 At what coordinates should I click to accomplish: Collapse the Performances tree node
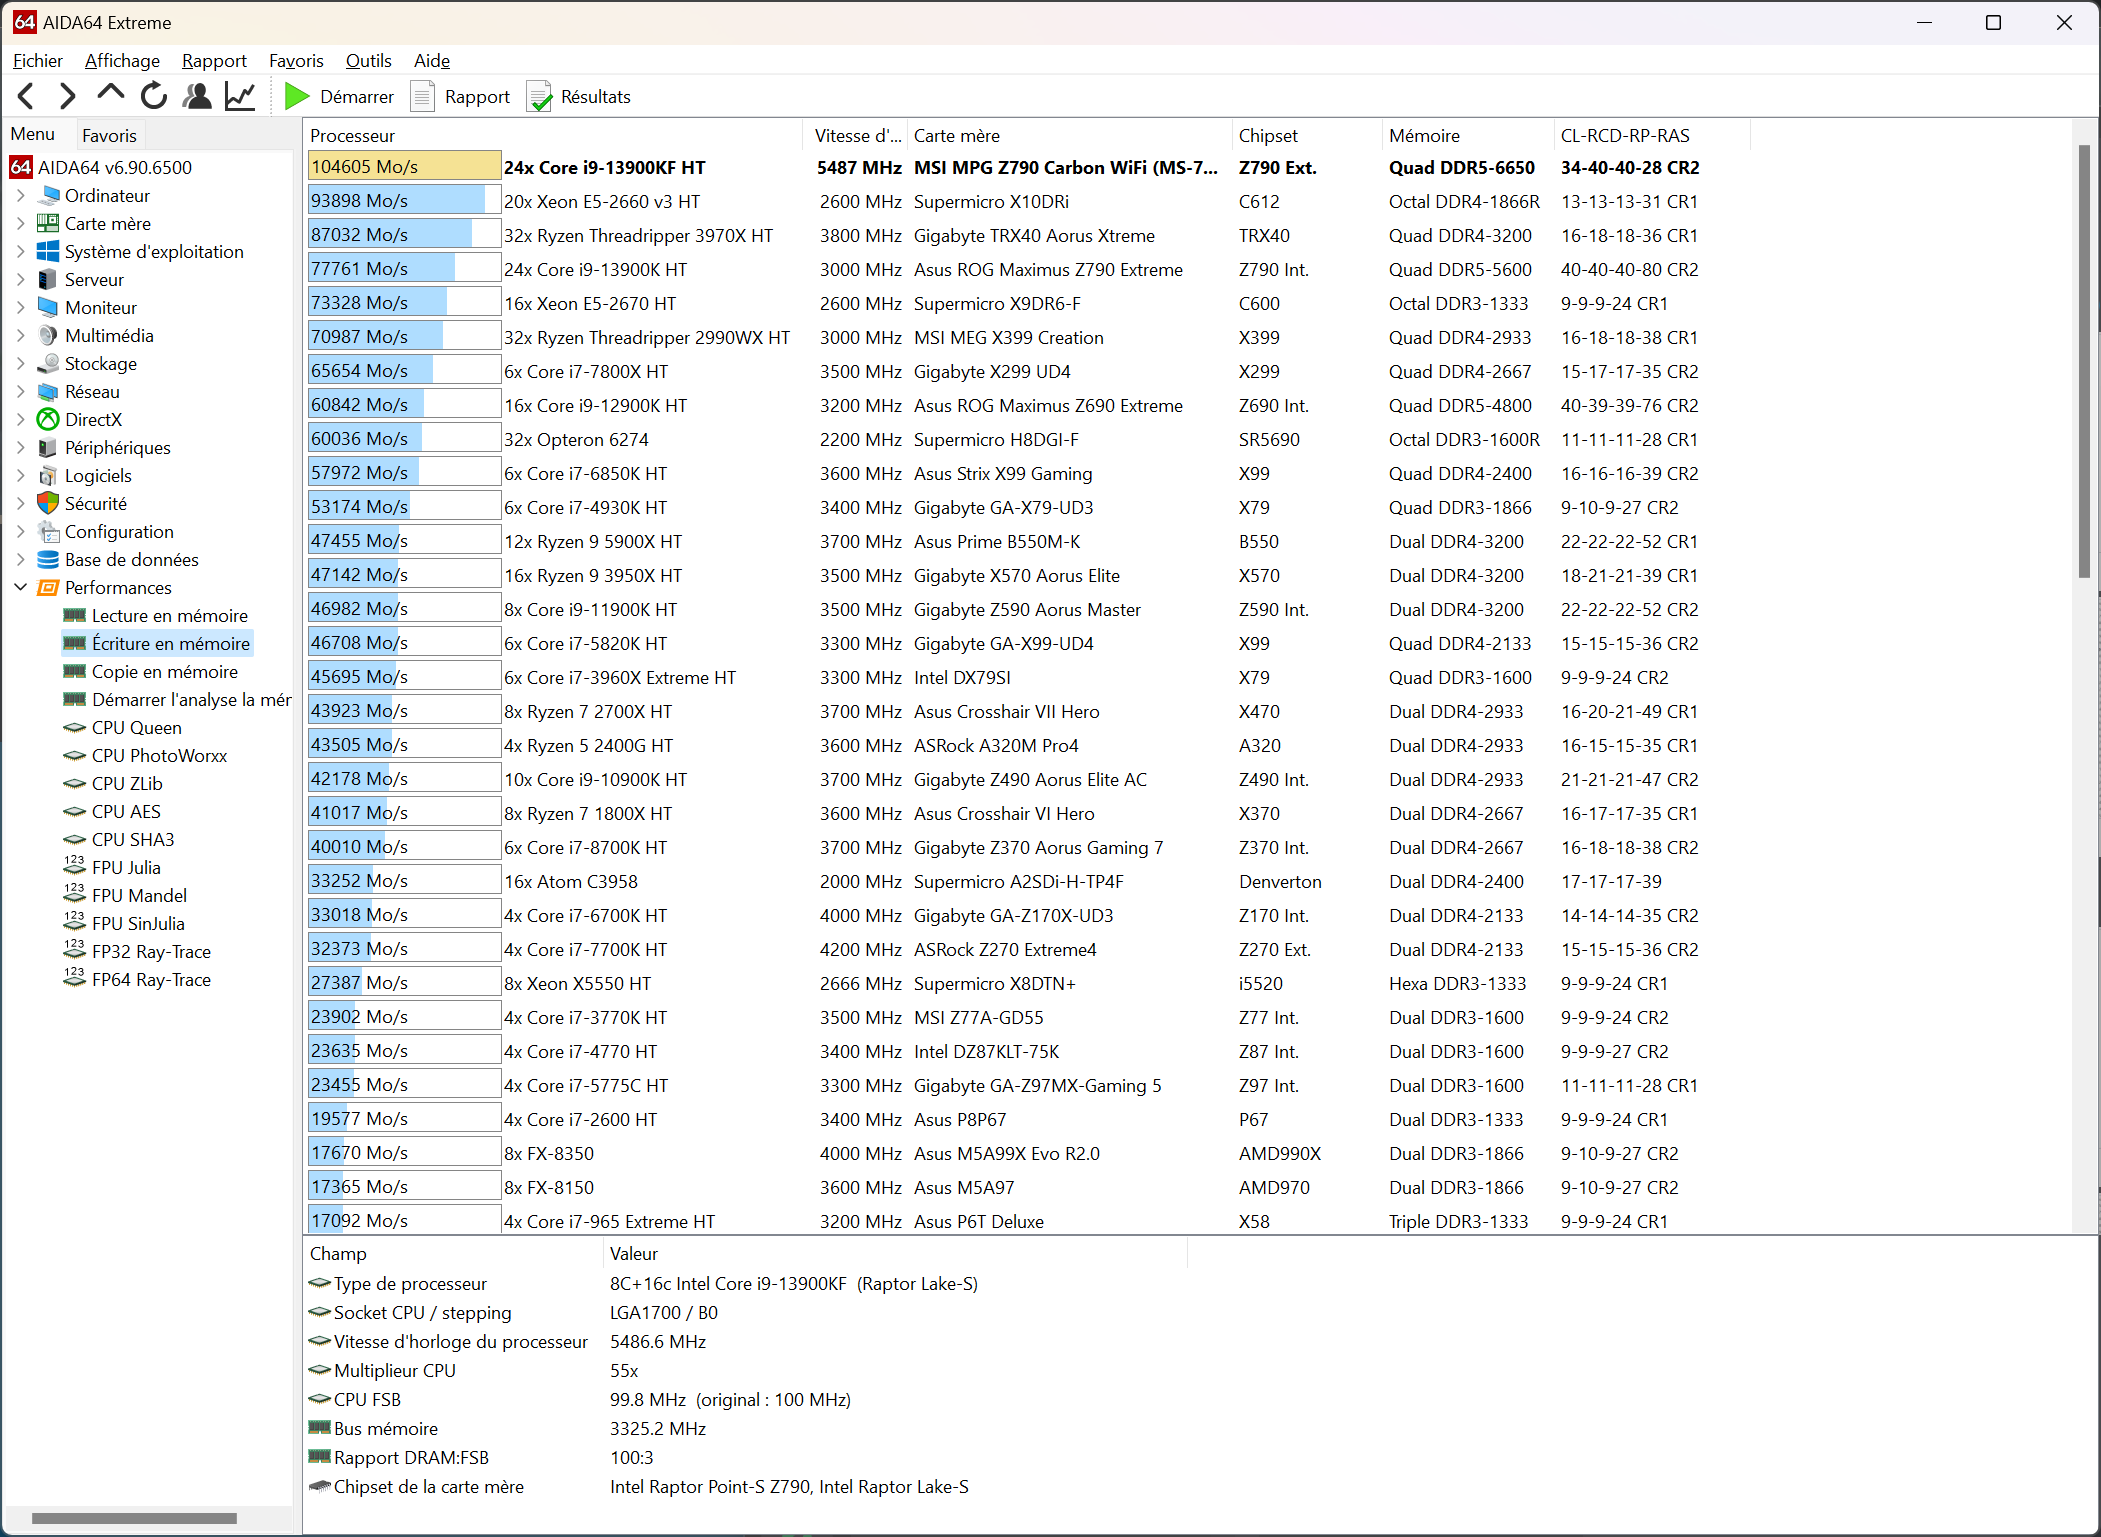click(21, 588)
